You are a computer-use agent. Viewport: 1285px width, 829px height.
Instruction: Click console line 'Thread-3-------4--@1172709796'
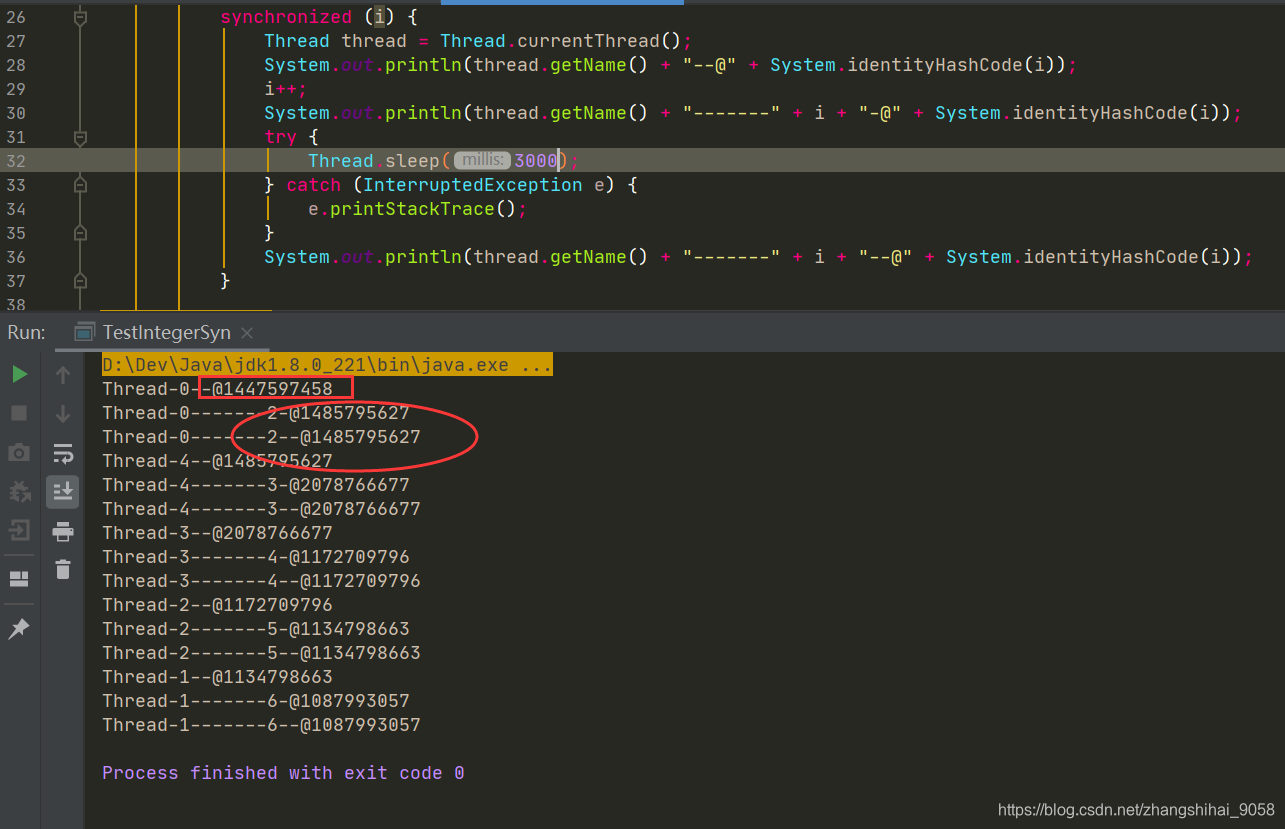coord(261,581)
